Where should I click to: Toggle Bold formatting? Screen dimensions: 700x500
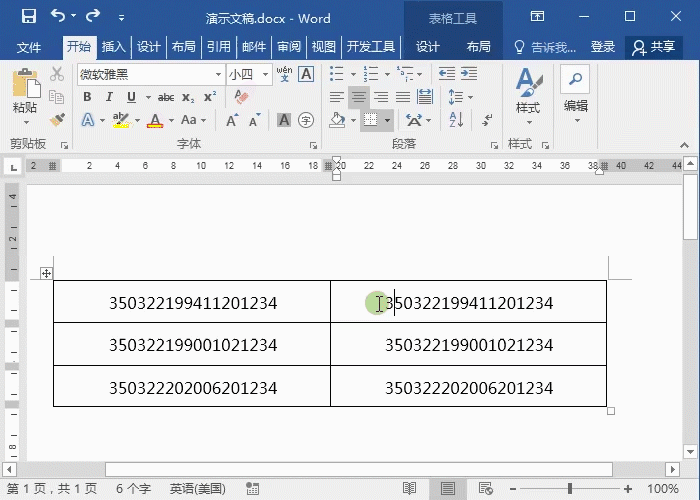coord(87,97)
